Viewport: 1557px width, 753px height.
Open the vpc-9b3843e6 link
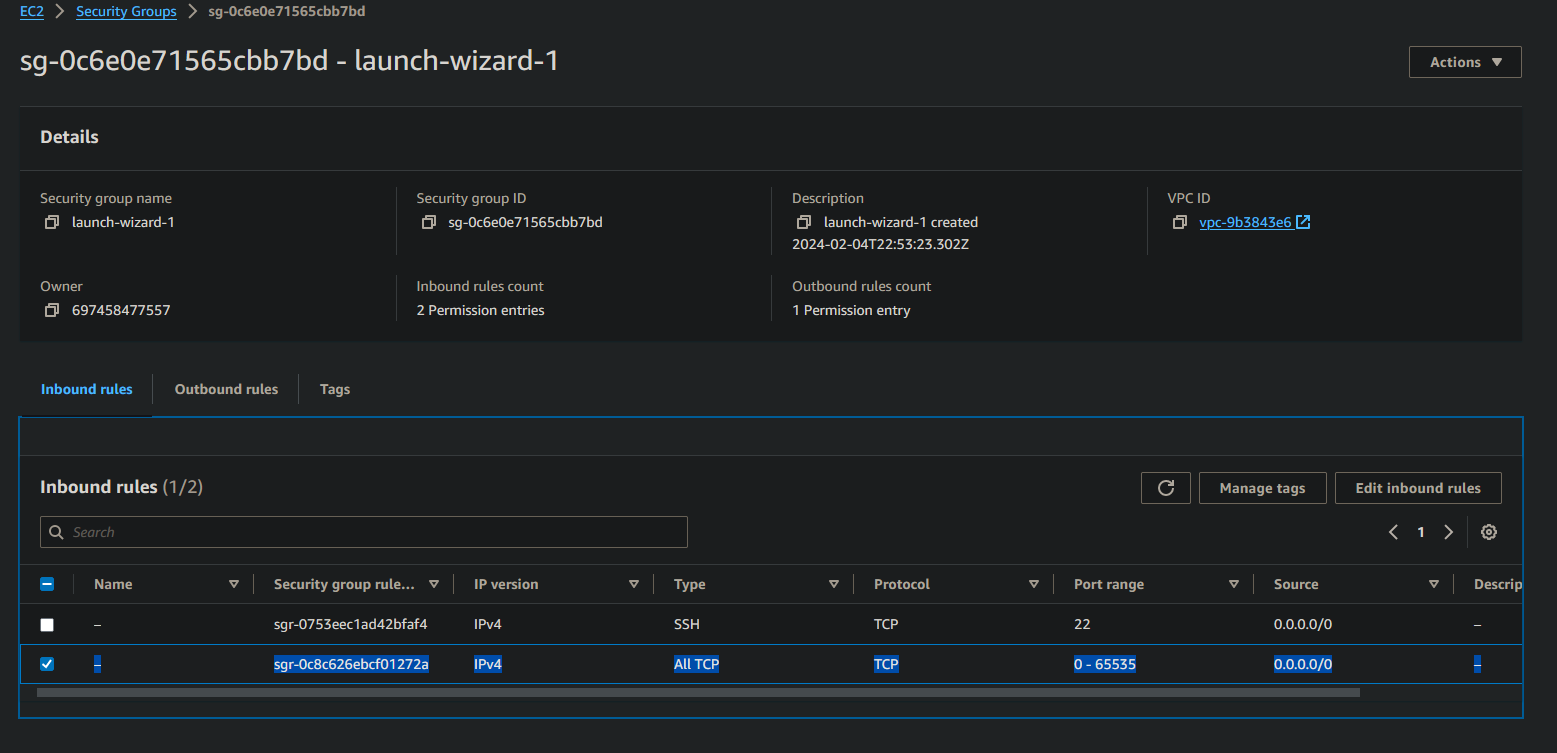point(1244,222)
